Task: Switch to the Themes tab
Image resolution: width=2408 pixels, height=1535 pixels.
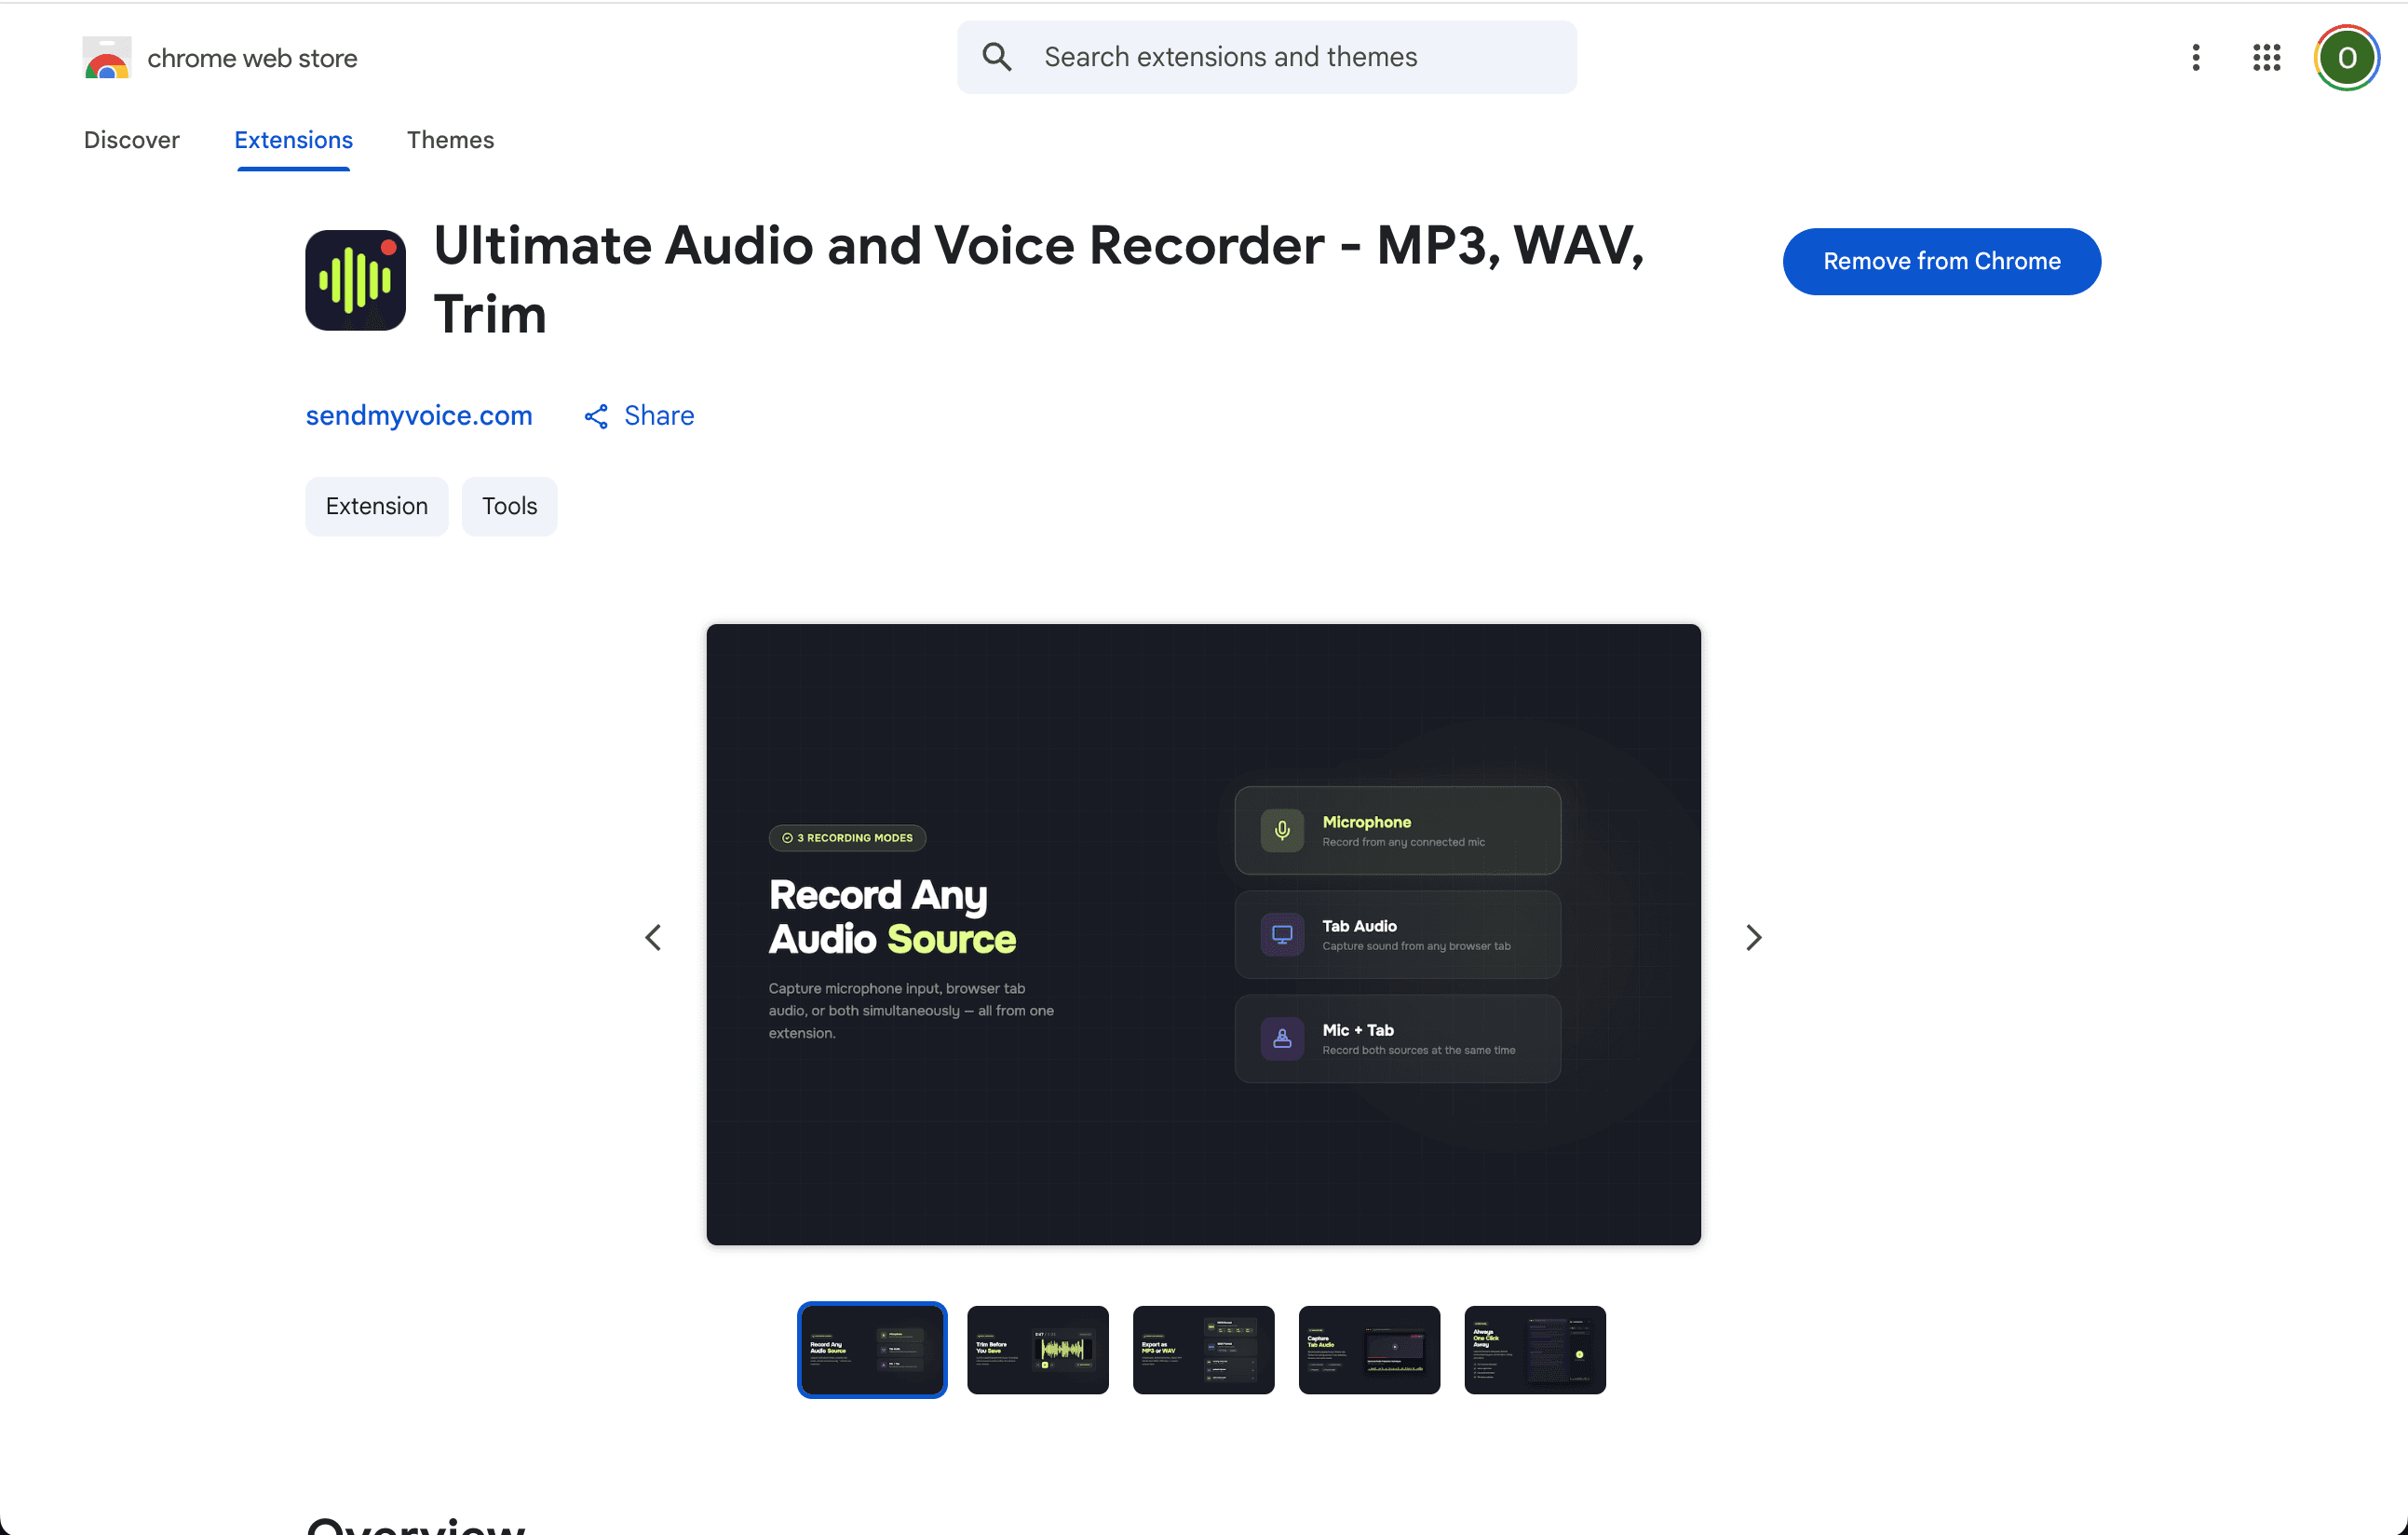Action: [450, 140]
